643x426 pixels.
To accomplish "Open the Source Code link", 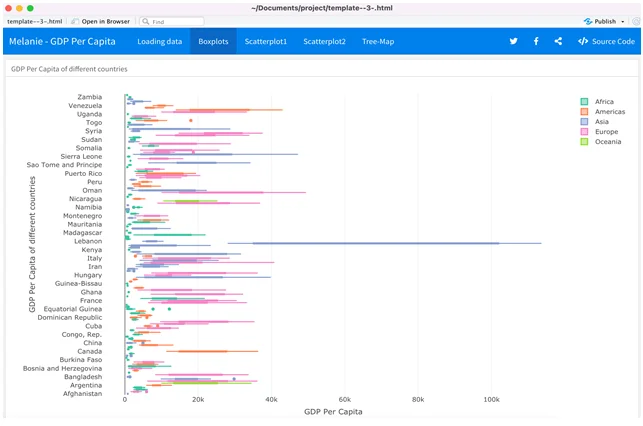I will click(607, 41).
